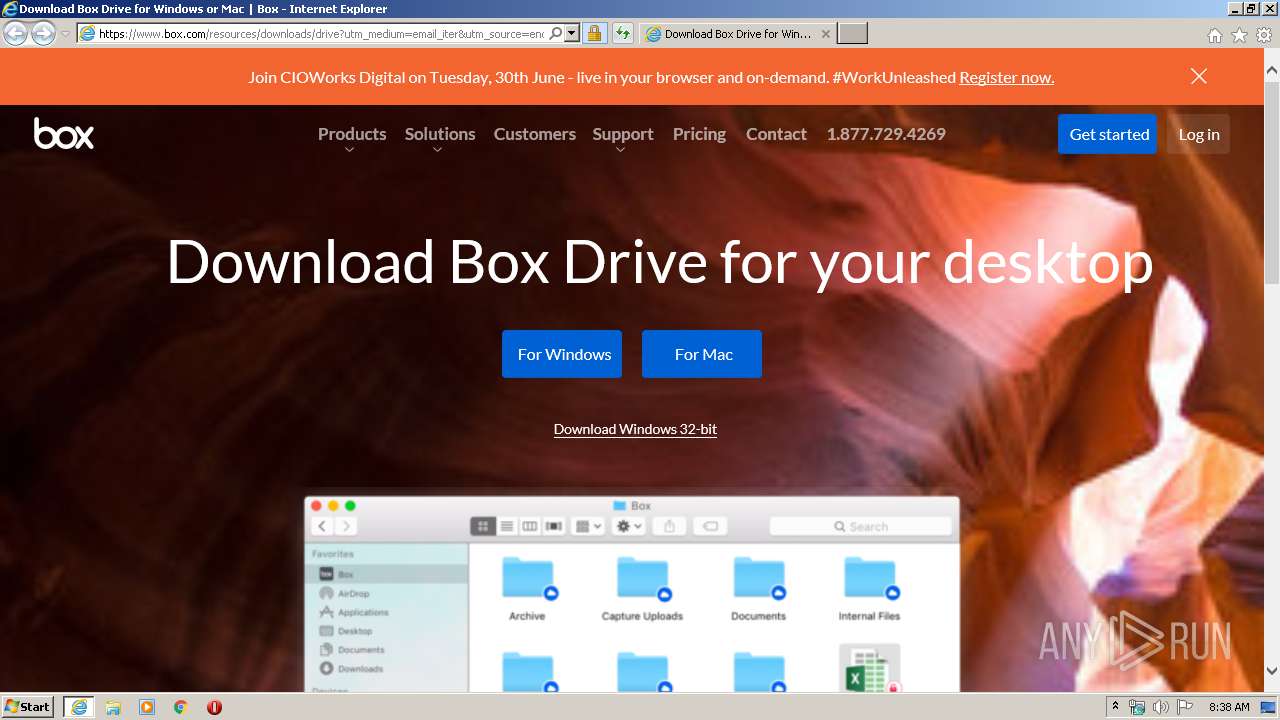1280x720 pixels.
Task: Click the browser Forward arrow
Action: (x=43, y=33)
